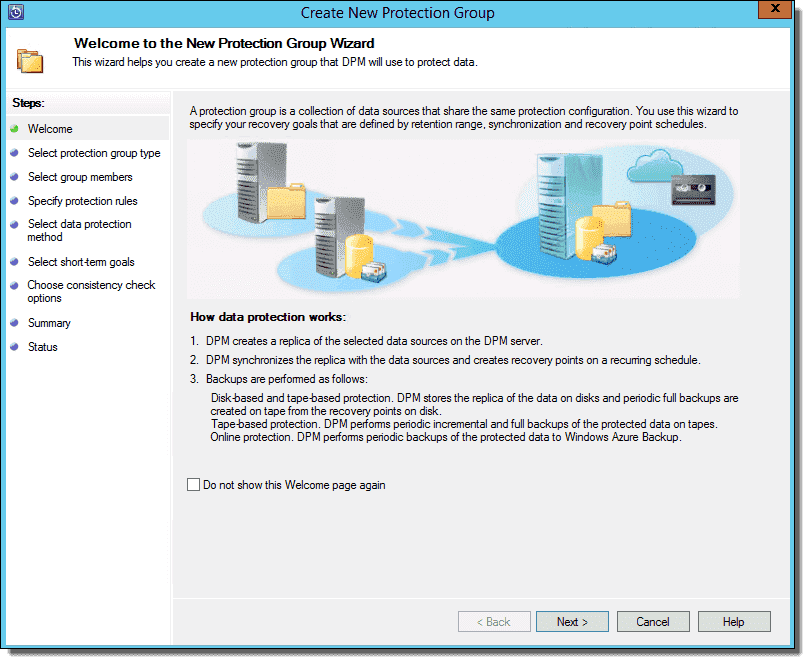Close the Create New Protection Group window
This screenshot has width=810, height=664.
click(x=775, y=9)
